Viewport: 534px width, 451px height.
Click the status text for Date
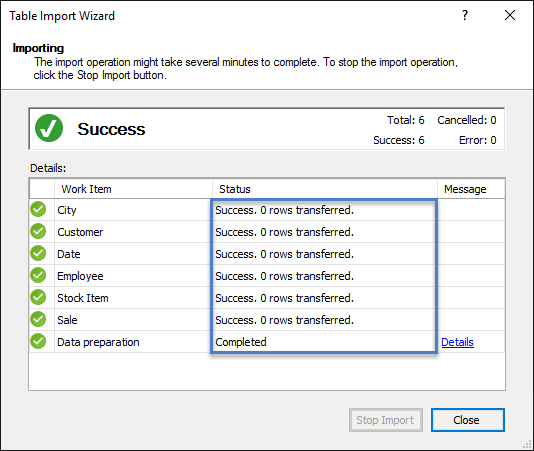point(284,254)
